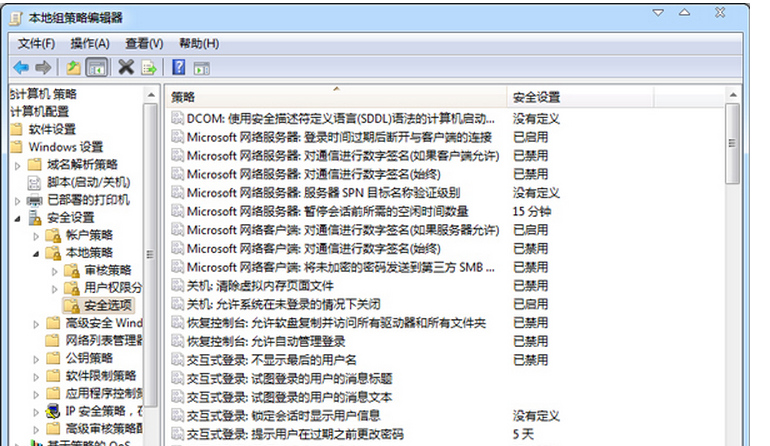
Task: Click policy icon beside DCOM entry
Action: [x=177, y=118]
